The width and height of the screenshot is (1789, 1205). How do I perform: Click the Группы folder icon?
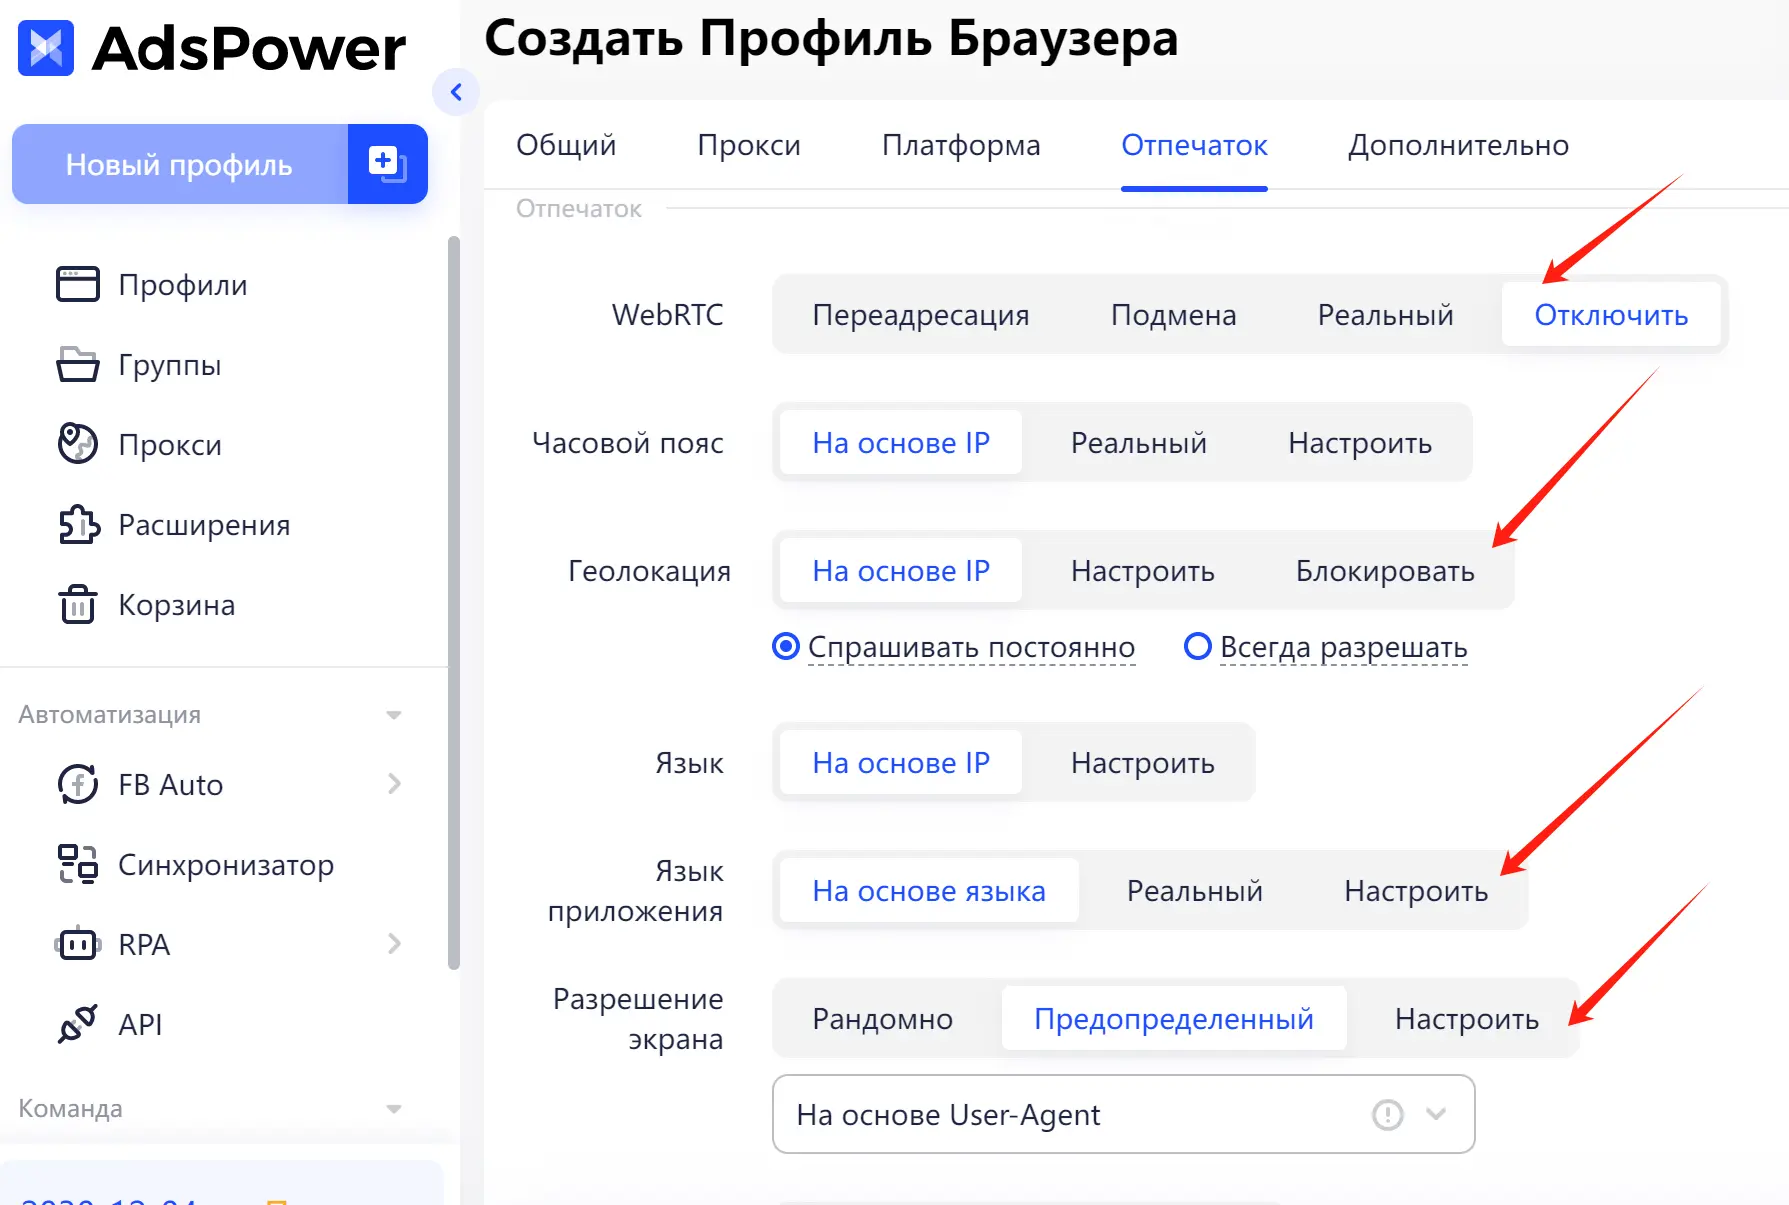78,365
